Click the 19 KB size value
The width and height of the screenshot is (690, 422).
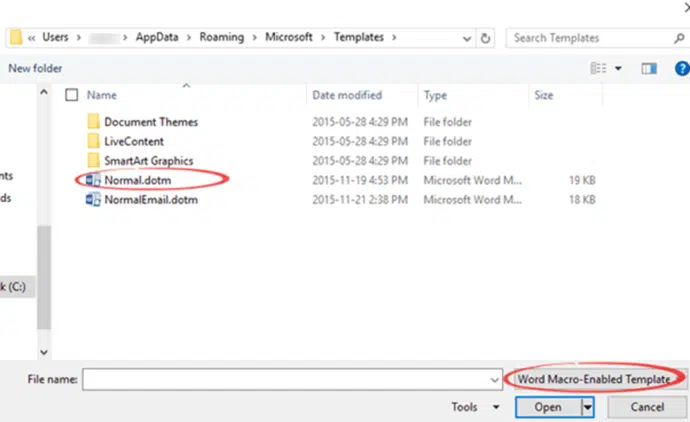582,180
